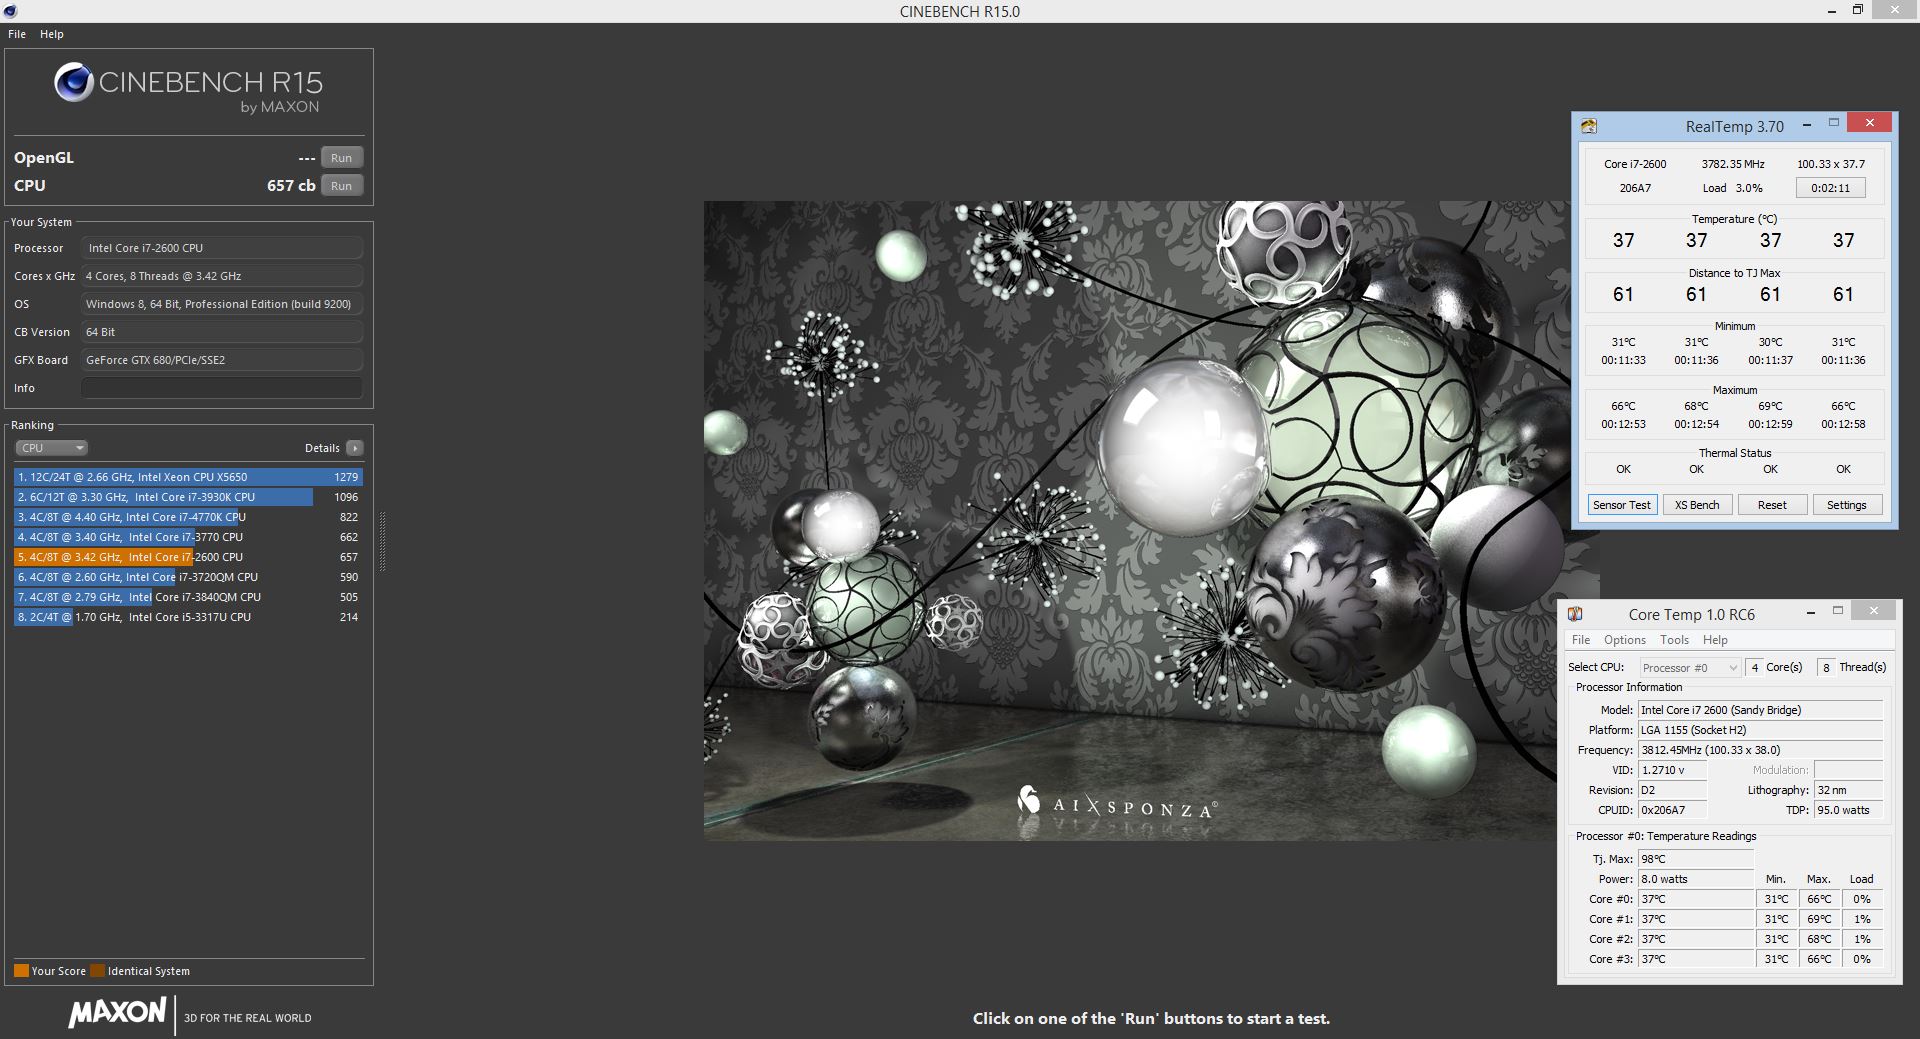1920x1039 pixels.
Task: Maximize the Core Temp window
Action: click(1838, 611)
